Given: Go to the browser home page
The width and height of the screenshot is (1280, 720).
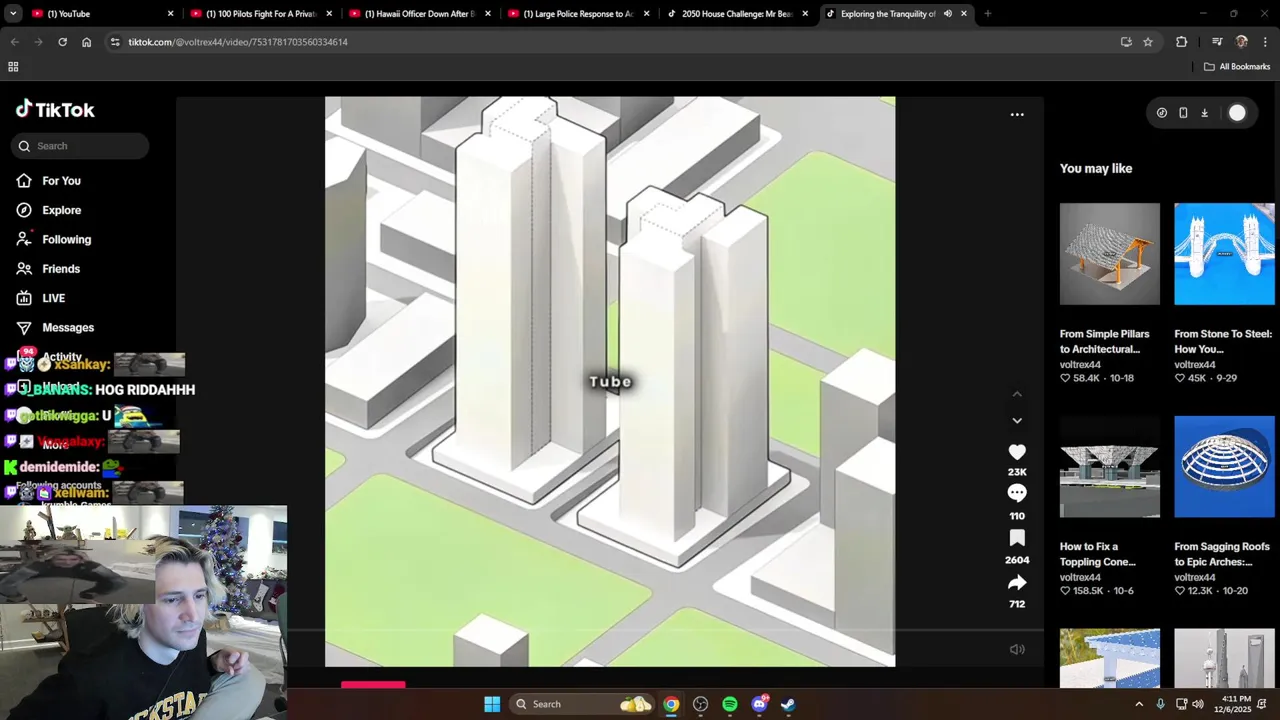Looking at the screenshot, I should pos(87,42).
